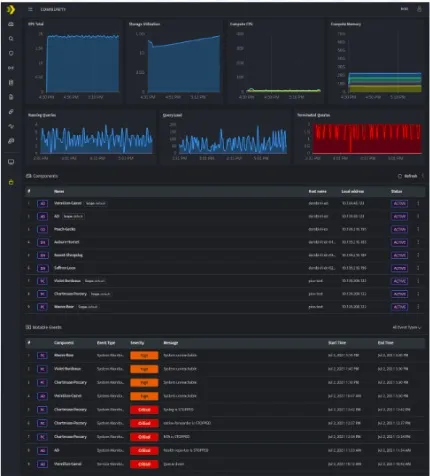
Task: Refresh the Components table
Action: coord(408,176)
